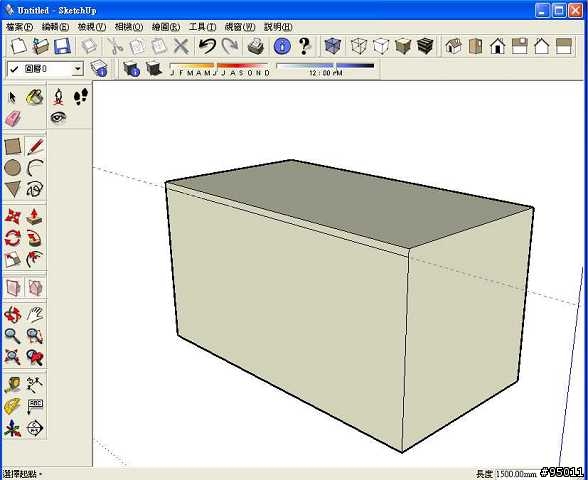The height and width of the screenshot is (480, 588).
Task: Activate the Circle drawing tool
Action: (x=12, y=168)
